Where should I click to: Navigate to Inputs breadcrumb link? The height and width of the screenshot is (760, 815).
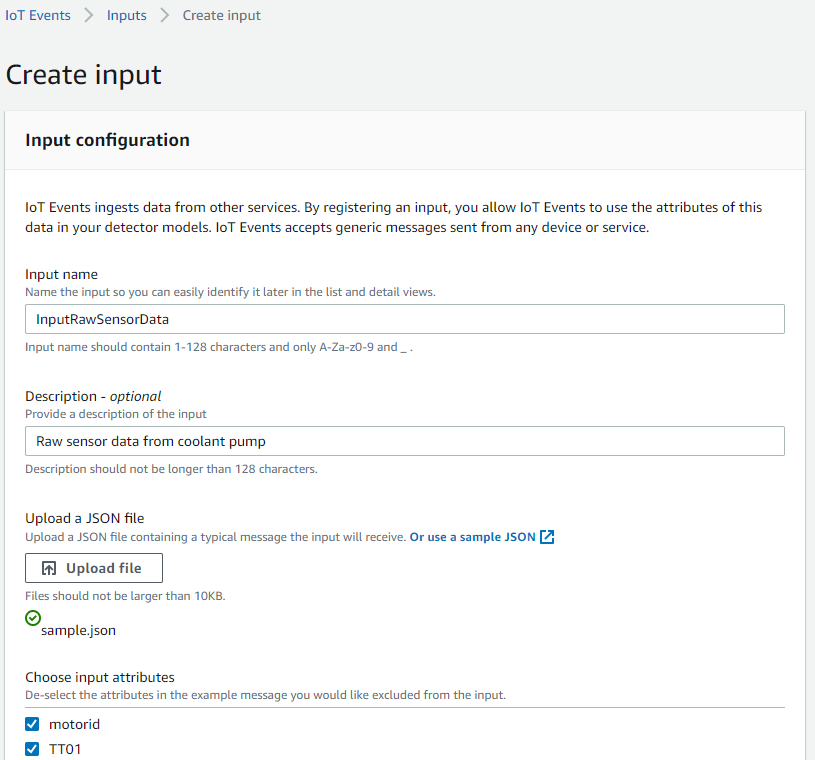coord(126,16)
